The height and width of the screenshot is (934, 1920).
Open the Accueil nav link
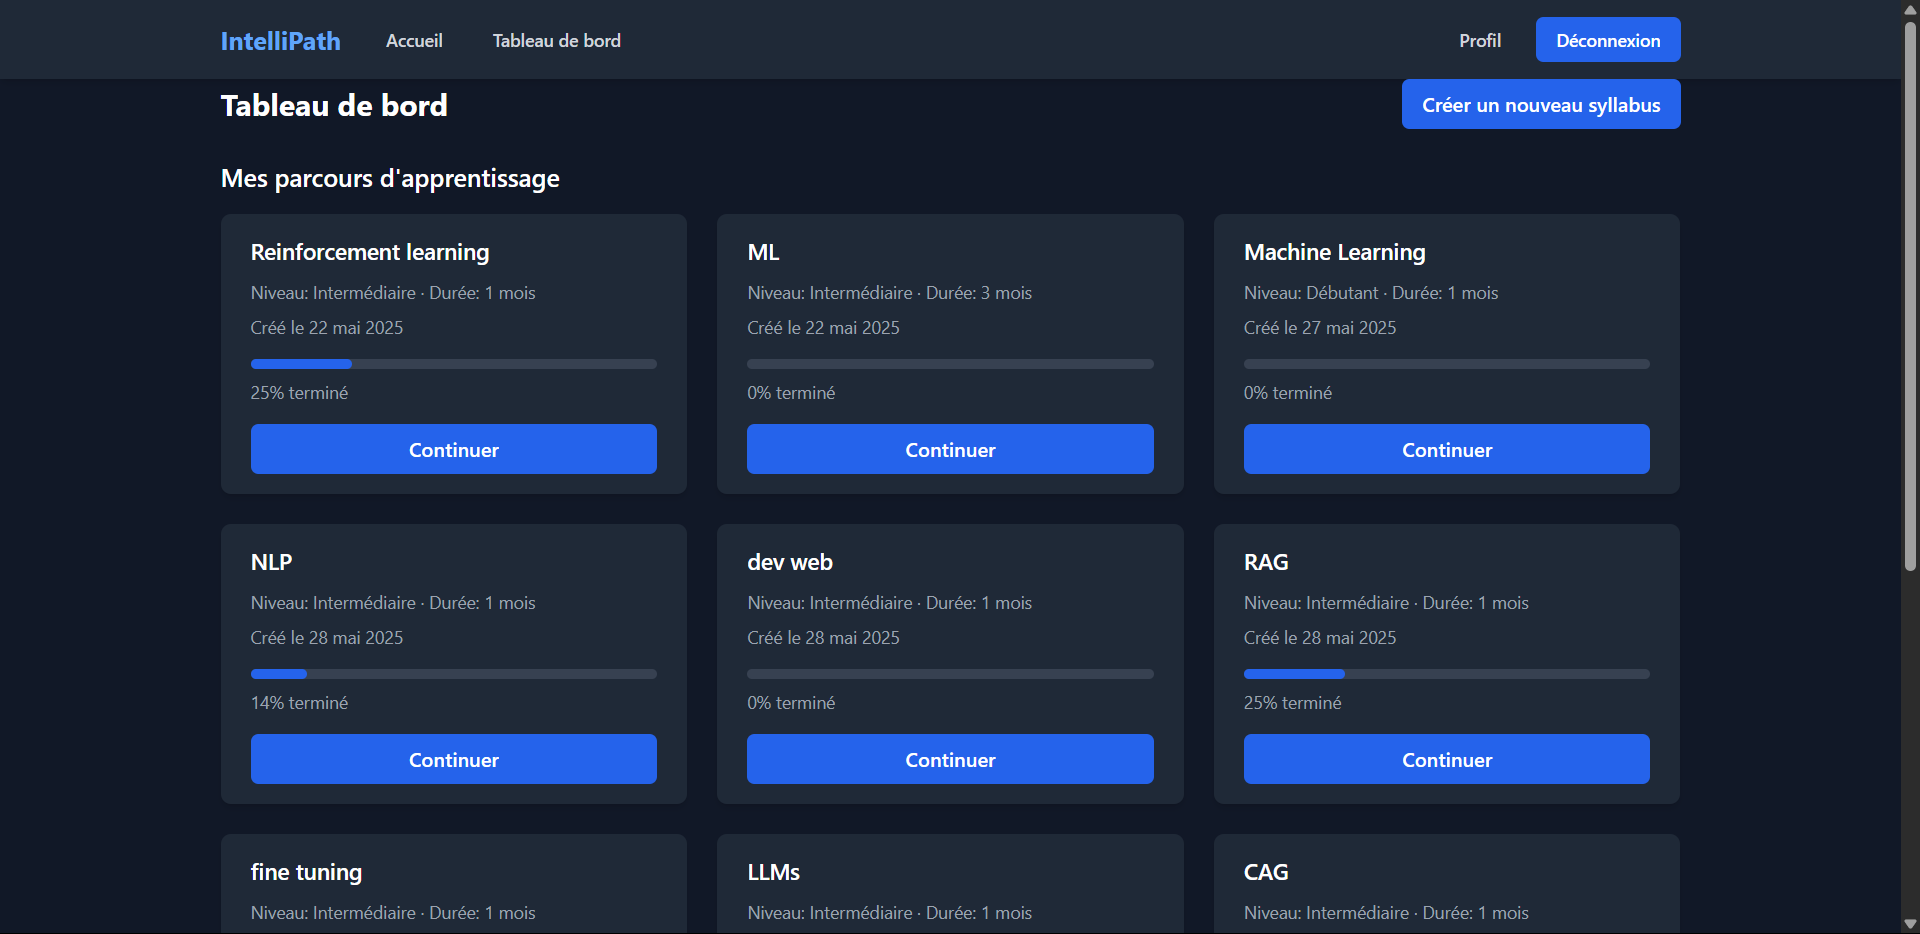414,41
